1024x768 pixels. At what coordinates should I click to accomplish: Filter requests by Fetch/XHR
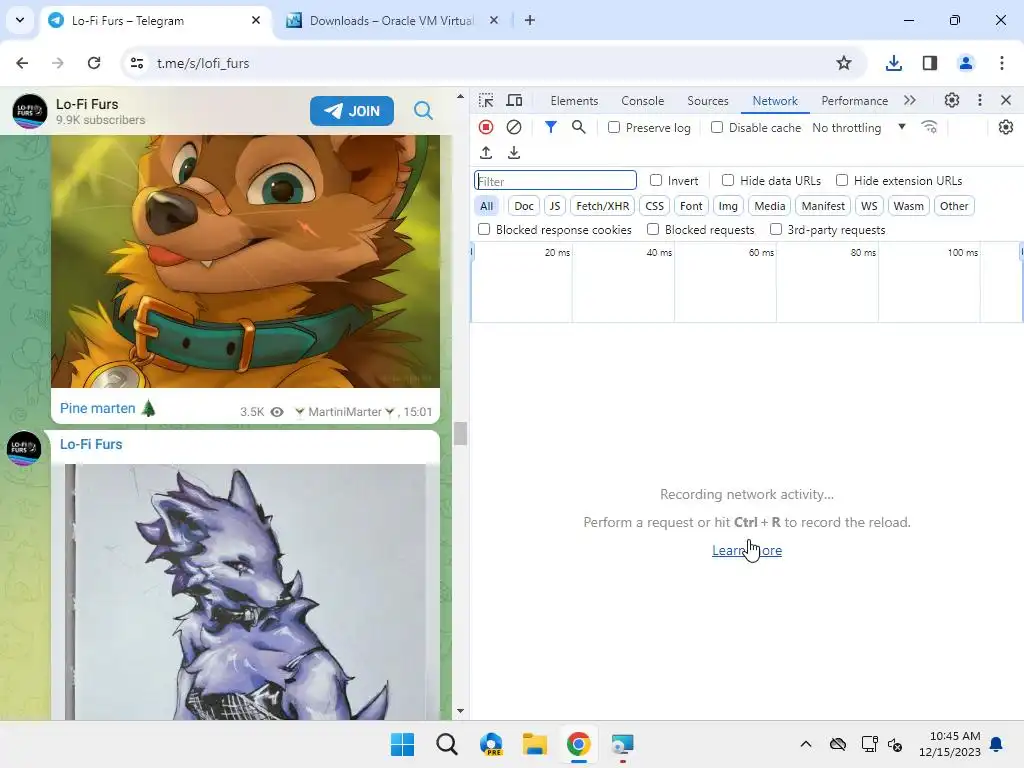pos(602,206)
